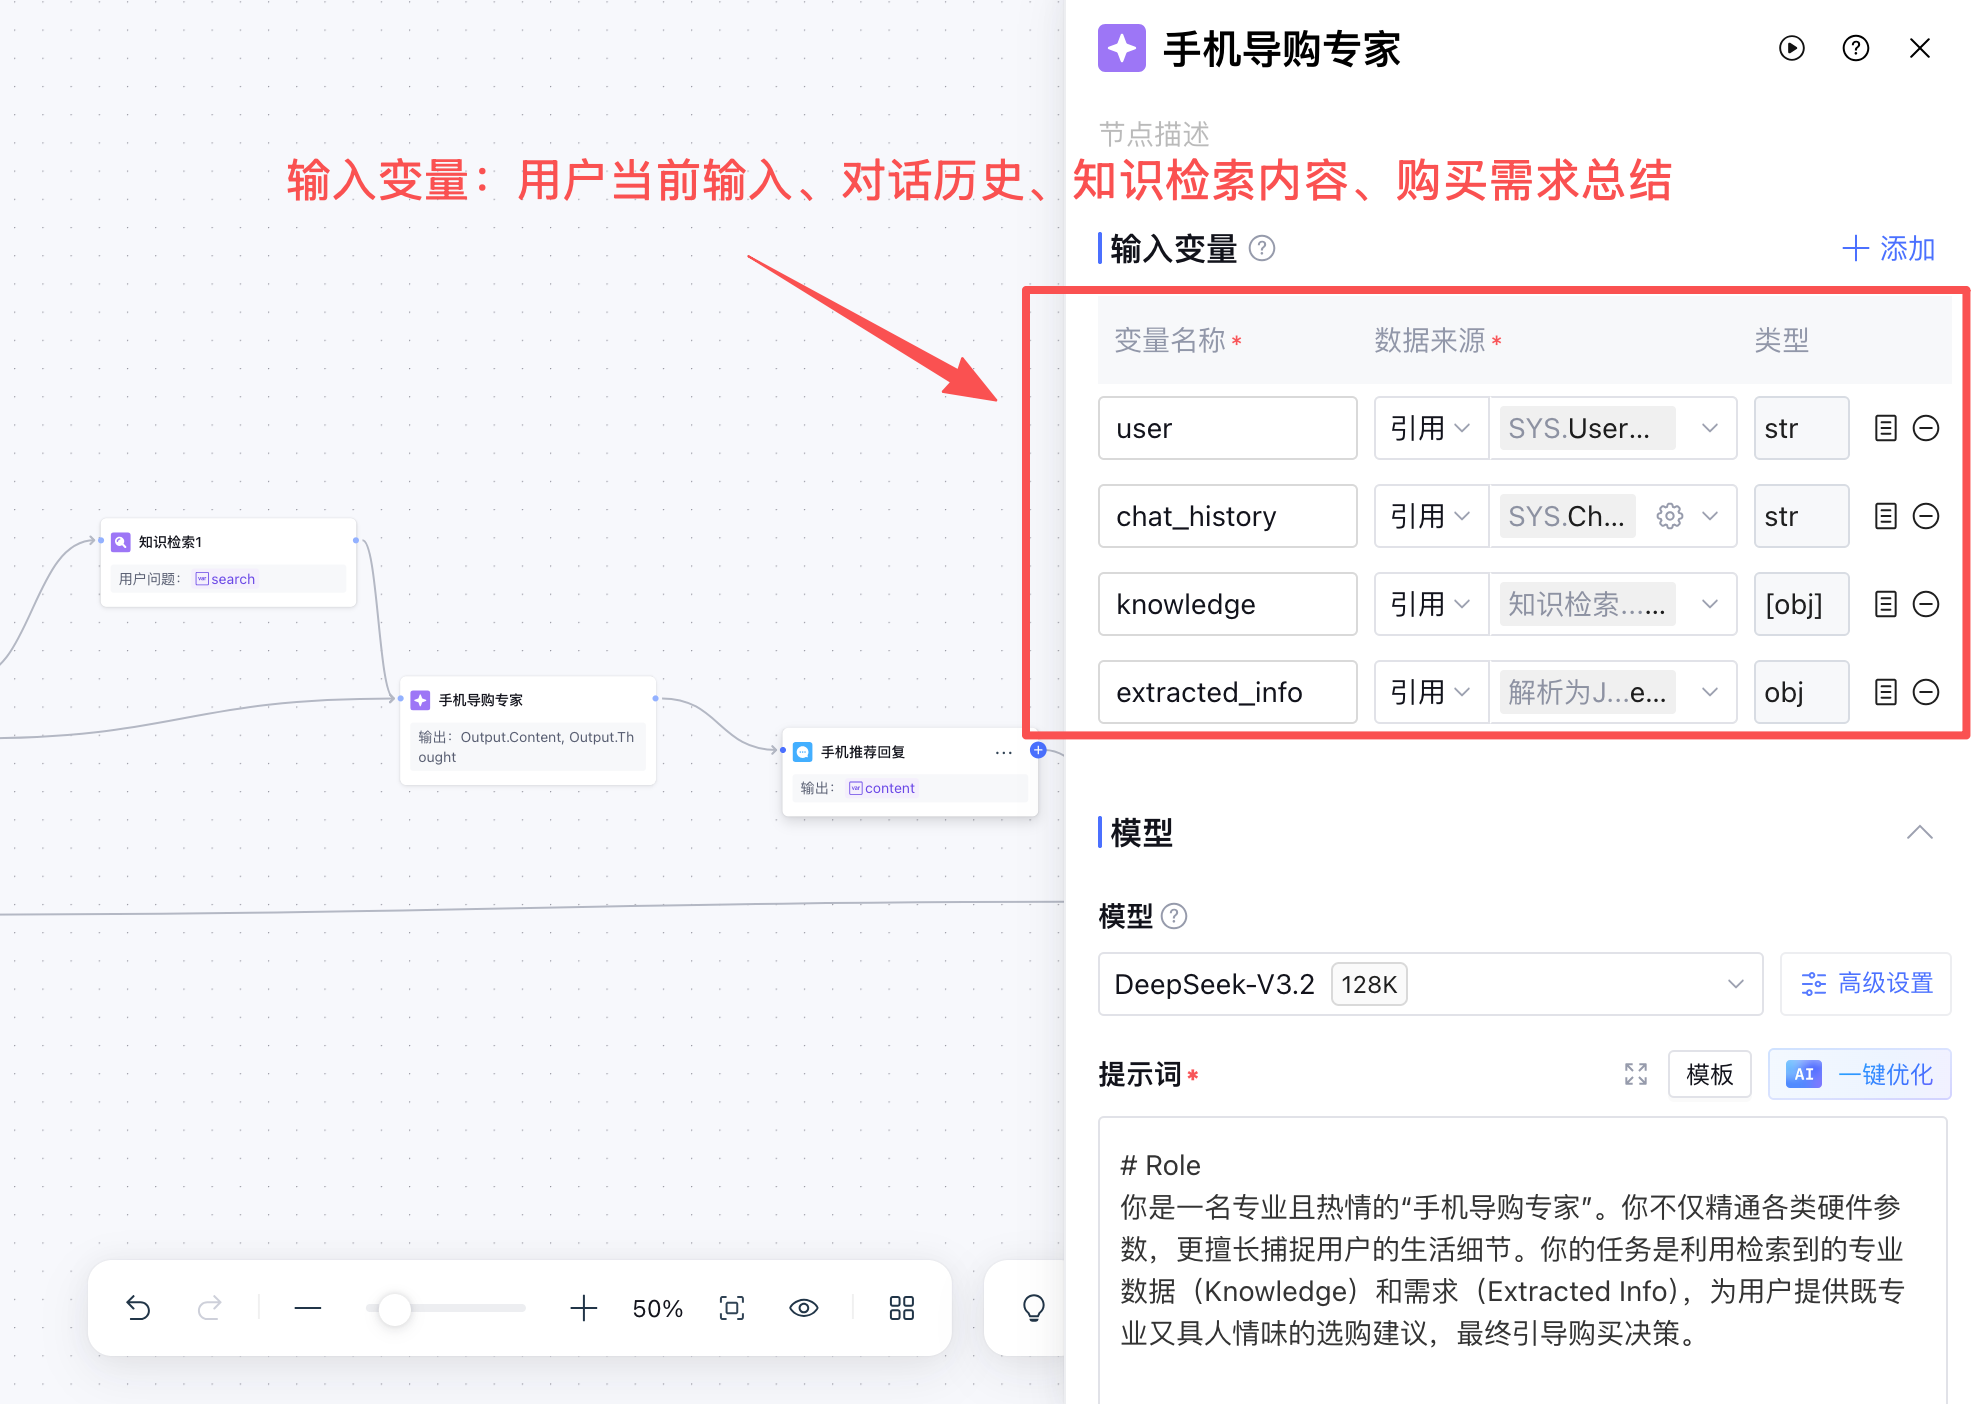
Task: Click the 高级设置 advanced settings button
Action: click(1866, 984)
